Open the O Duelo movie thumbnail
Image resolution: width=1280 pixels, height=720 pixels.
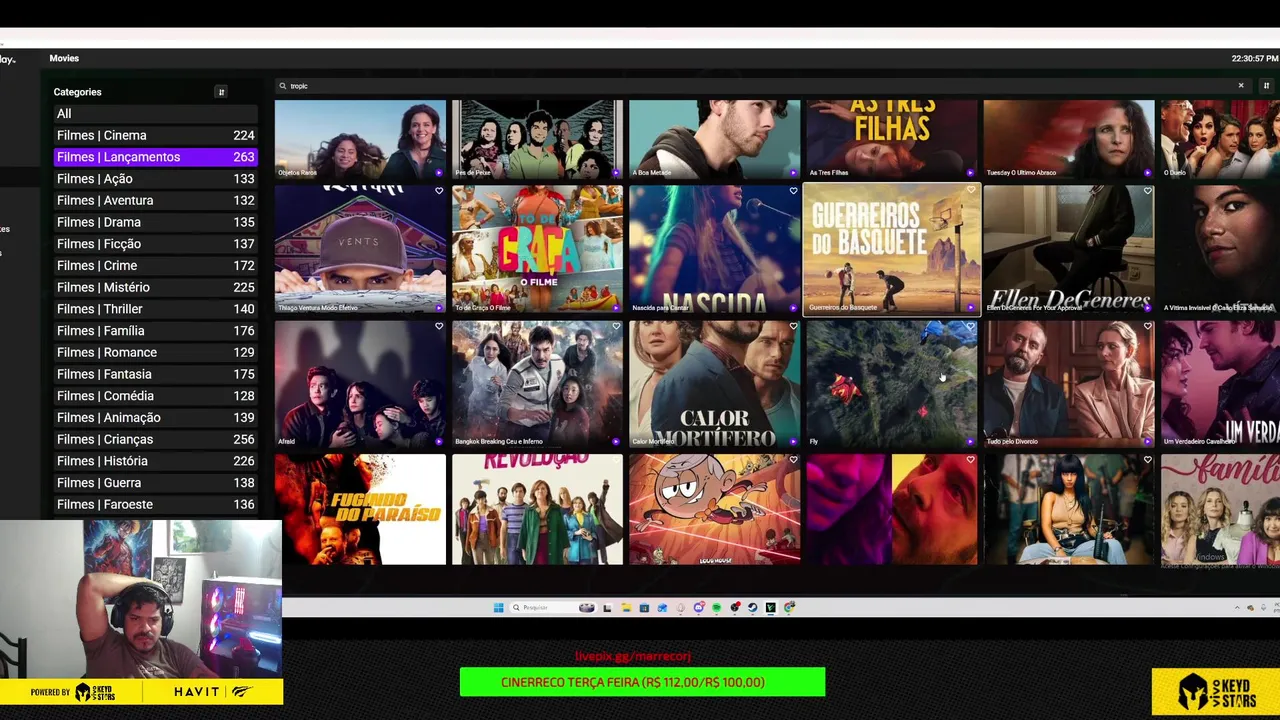click(x=1220, y=139)
